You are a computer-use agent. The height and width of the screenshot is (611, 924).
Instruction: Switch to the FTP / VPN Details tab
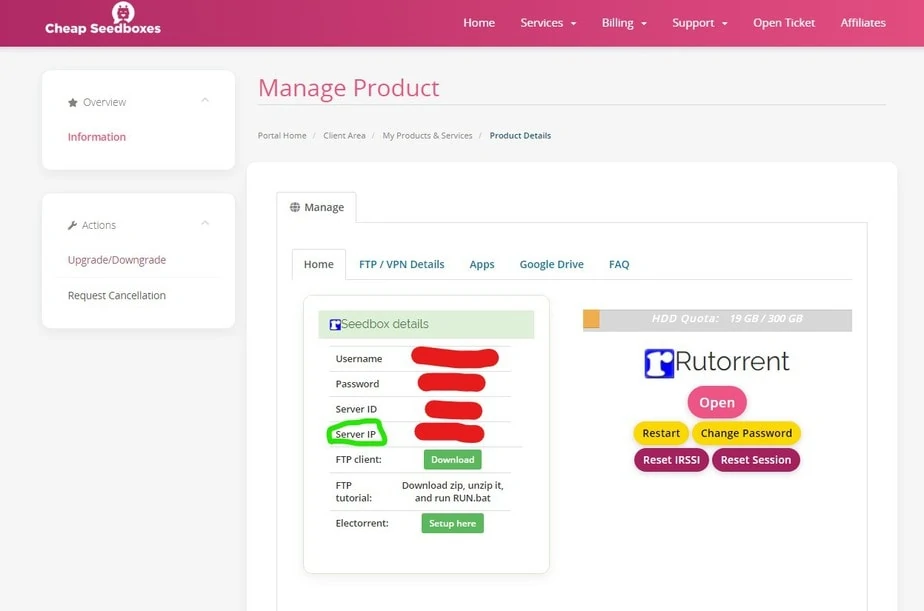click(401, 265)
